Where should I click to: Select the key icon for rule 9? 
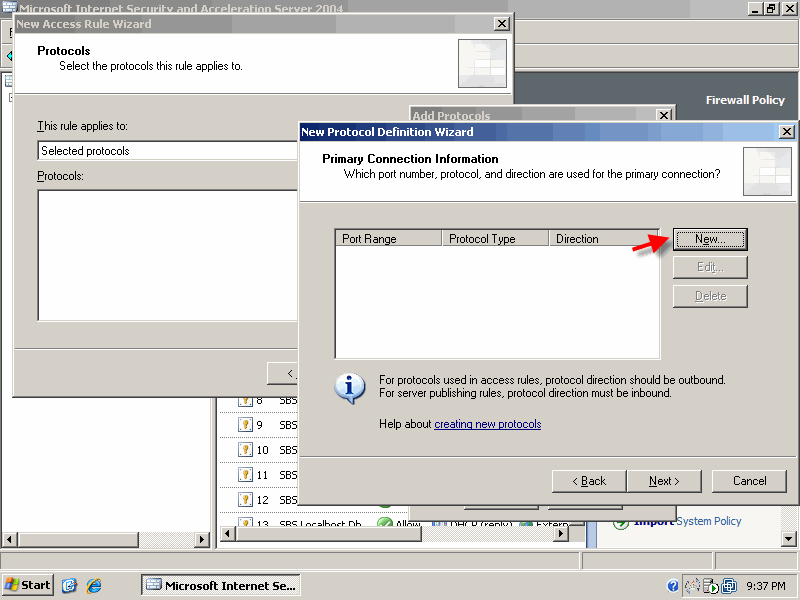pos(245,424)
